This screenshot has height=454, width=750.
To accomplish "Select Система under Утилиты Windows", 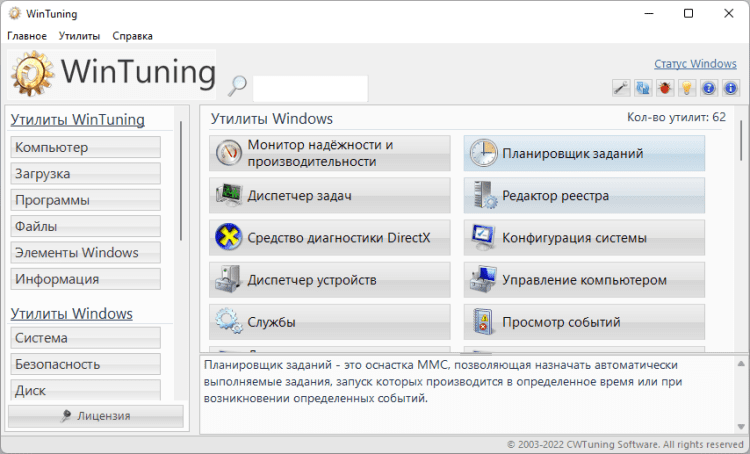I will tap(86, 338).
